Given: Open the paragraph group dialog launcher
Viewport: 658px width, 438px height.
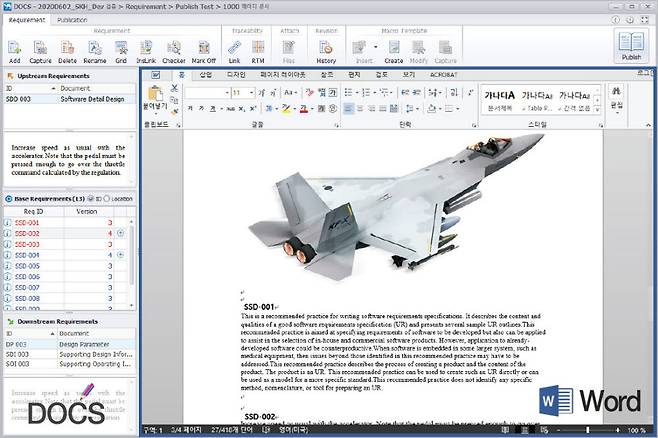Looking at the screenshot, I should click(474, 125).
